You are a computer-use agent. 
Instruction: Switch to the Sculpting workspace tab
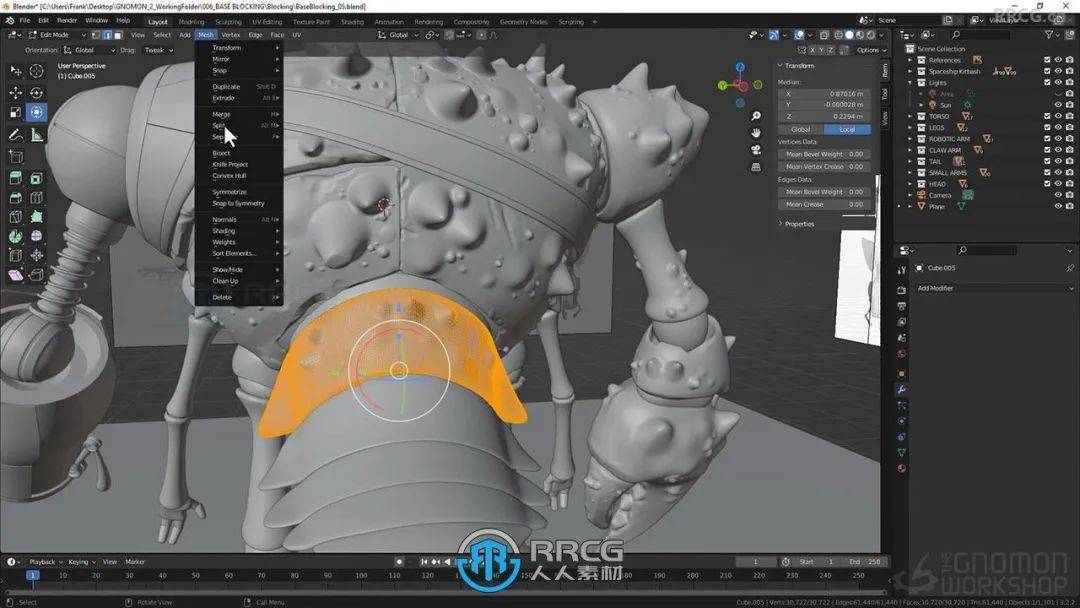tap(230, 20)
